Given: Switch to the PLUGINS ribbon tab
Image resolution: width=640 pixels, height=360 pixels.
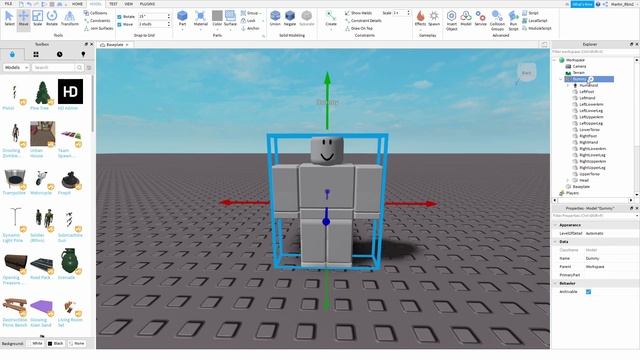Looking at the screenshot, I should pyautogui.click(x=147, y=4).
